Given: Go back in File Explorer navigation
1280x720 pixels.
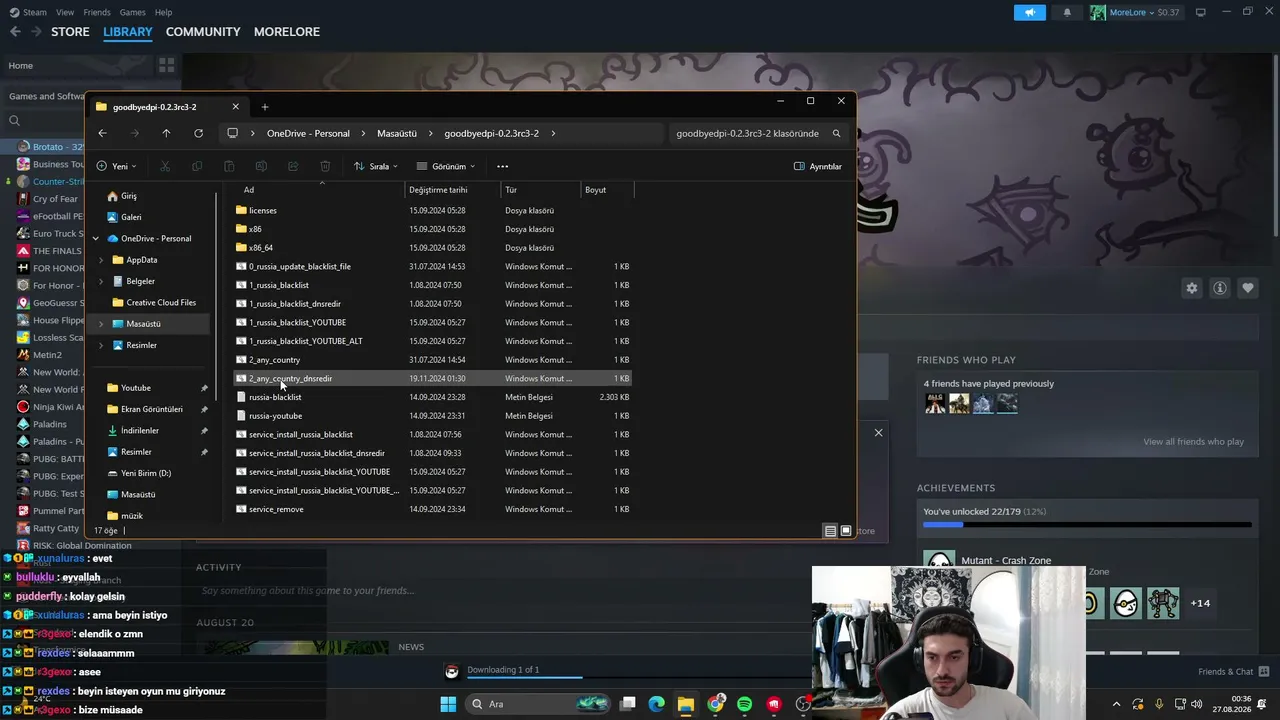Looking at the screenshot, I should 102,133.
